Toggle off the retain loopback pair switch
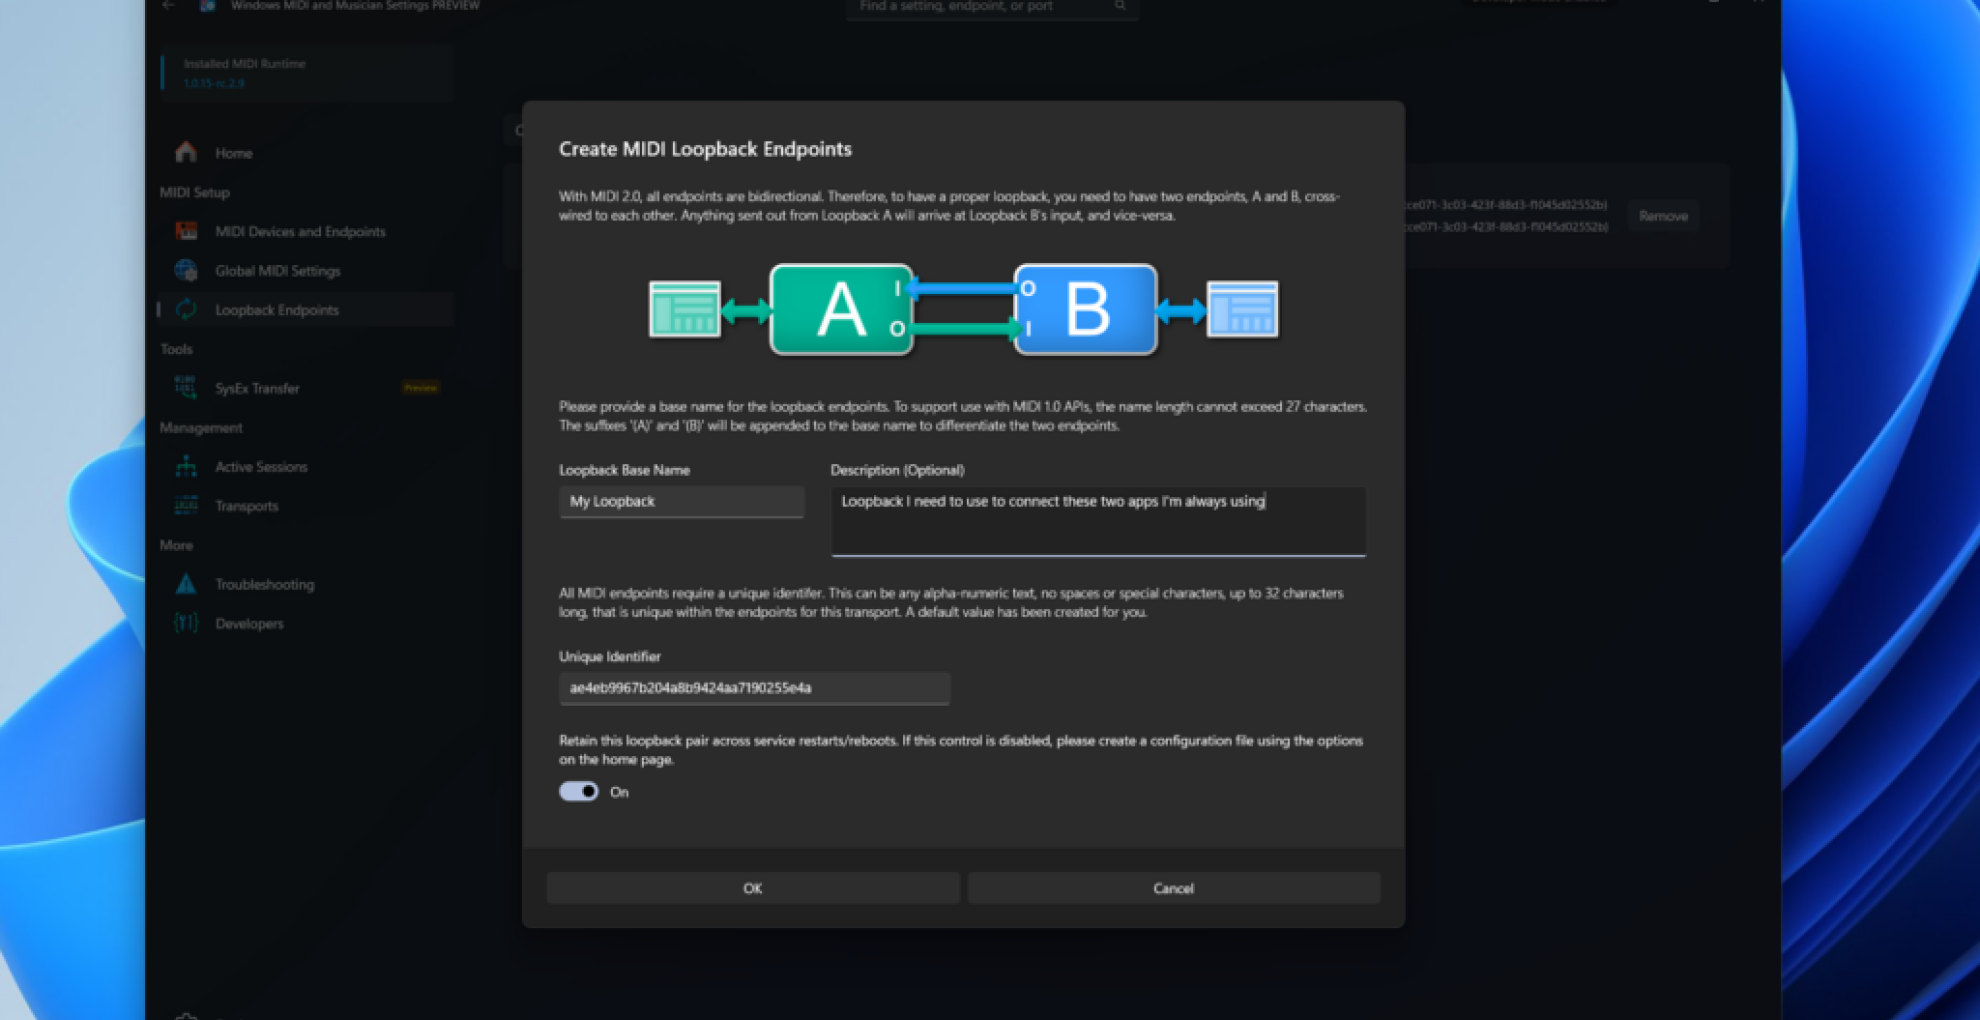 click(578, 792)
